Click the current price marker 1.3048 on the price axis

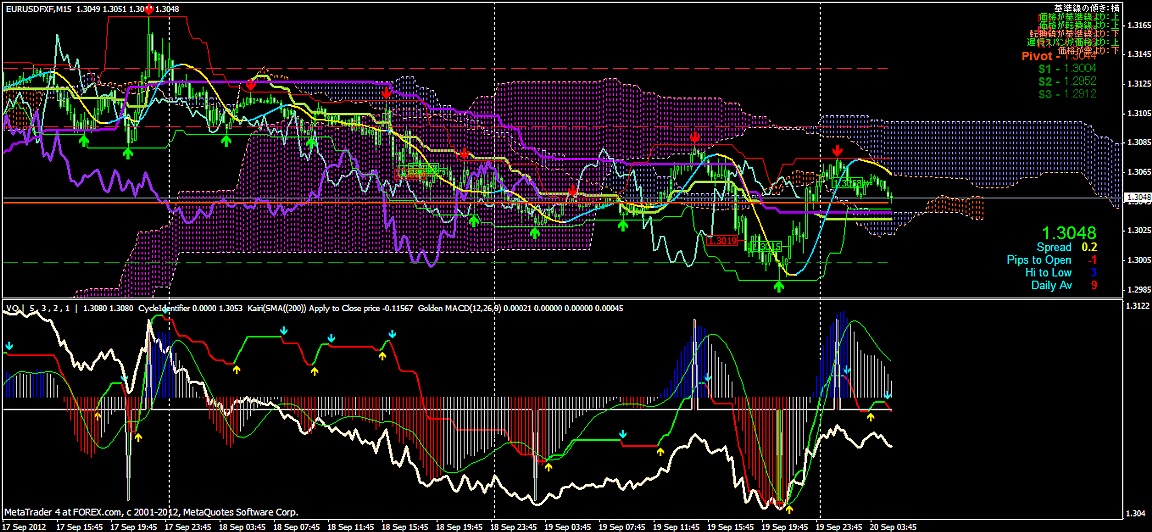(1136, 198)
